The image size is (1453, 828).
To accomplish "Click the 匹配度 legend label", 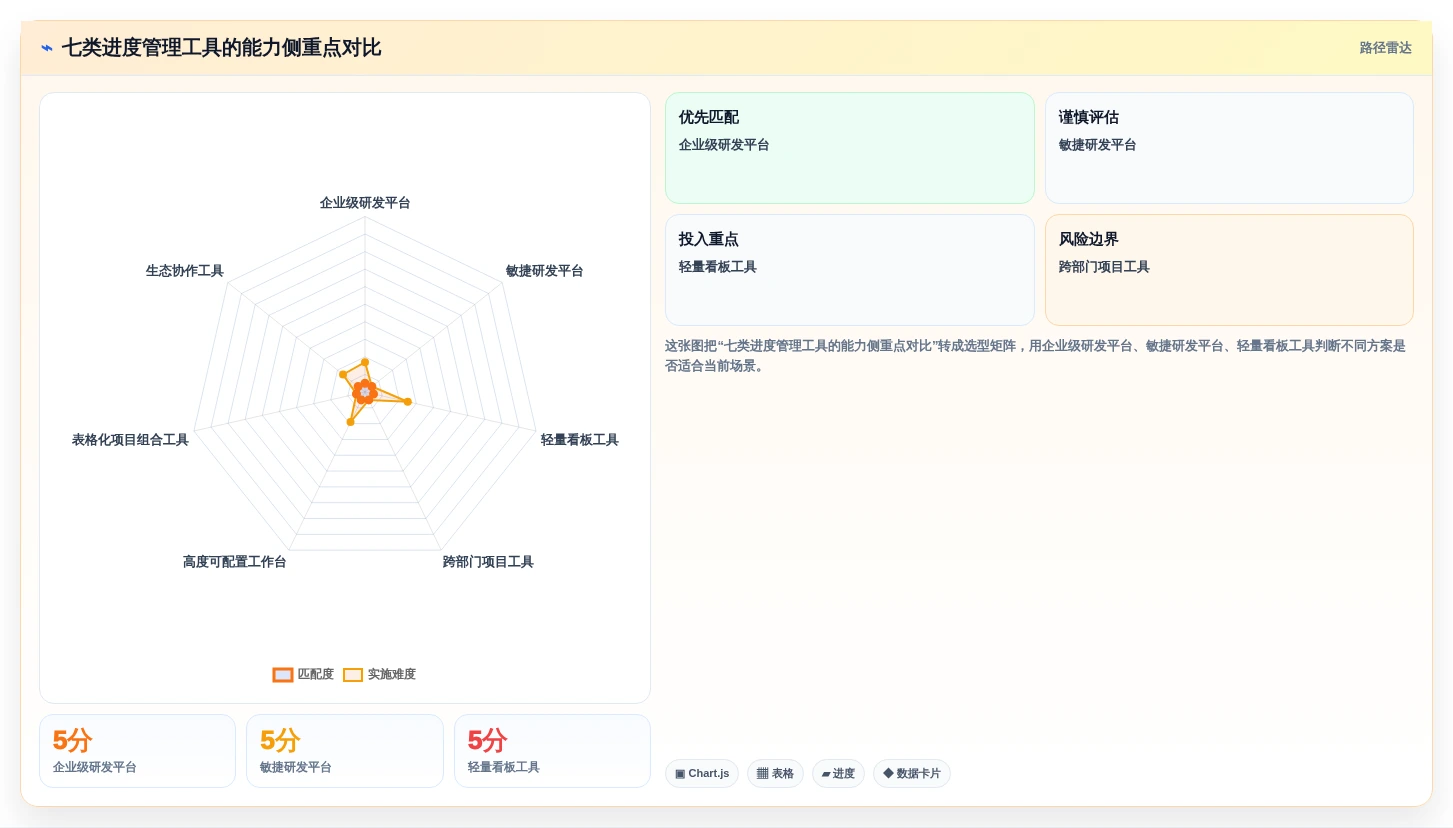I will 316,675.
